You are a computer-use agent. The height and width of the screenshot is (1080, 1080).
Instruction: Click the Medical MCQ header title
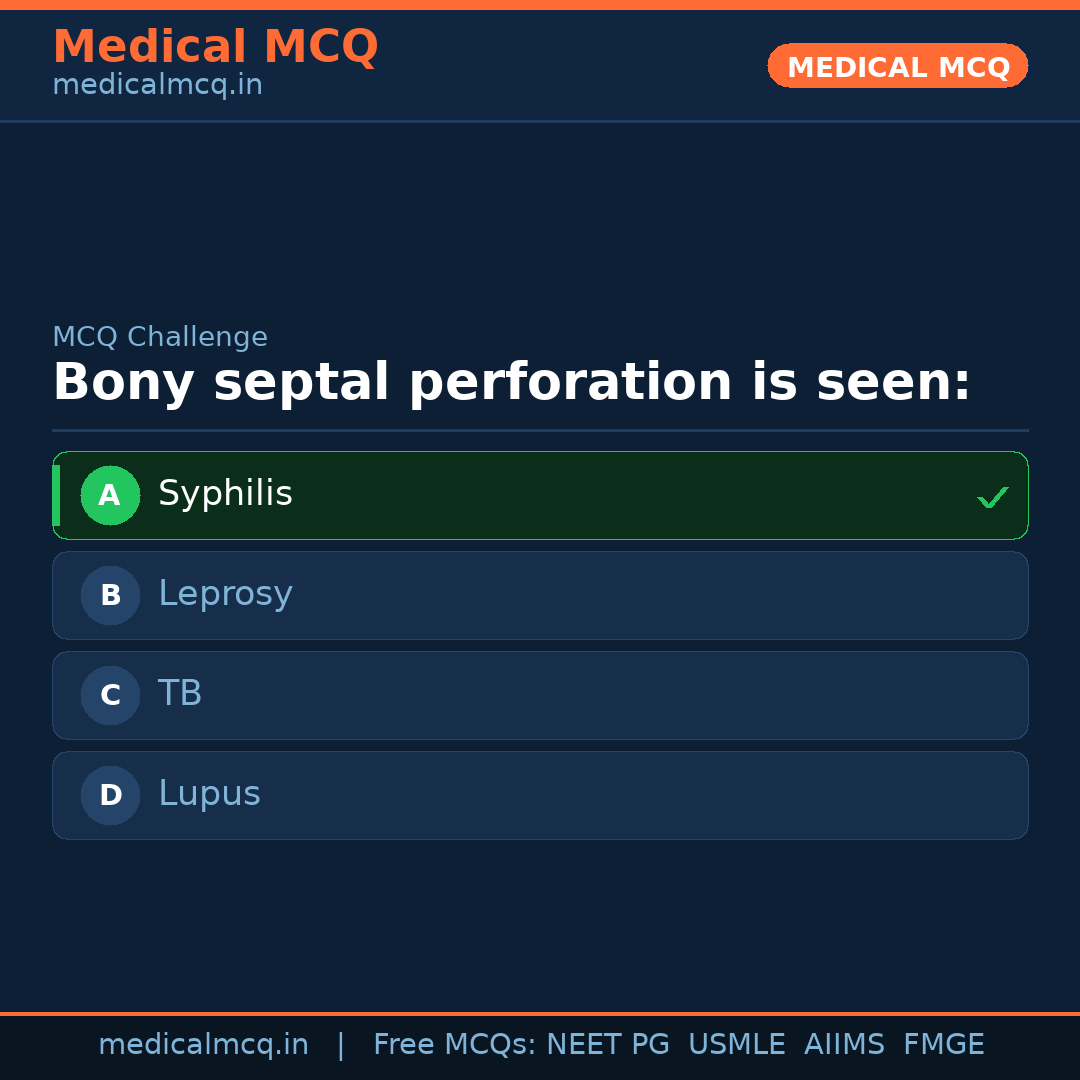pos(215,47)
